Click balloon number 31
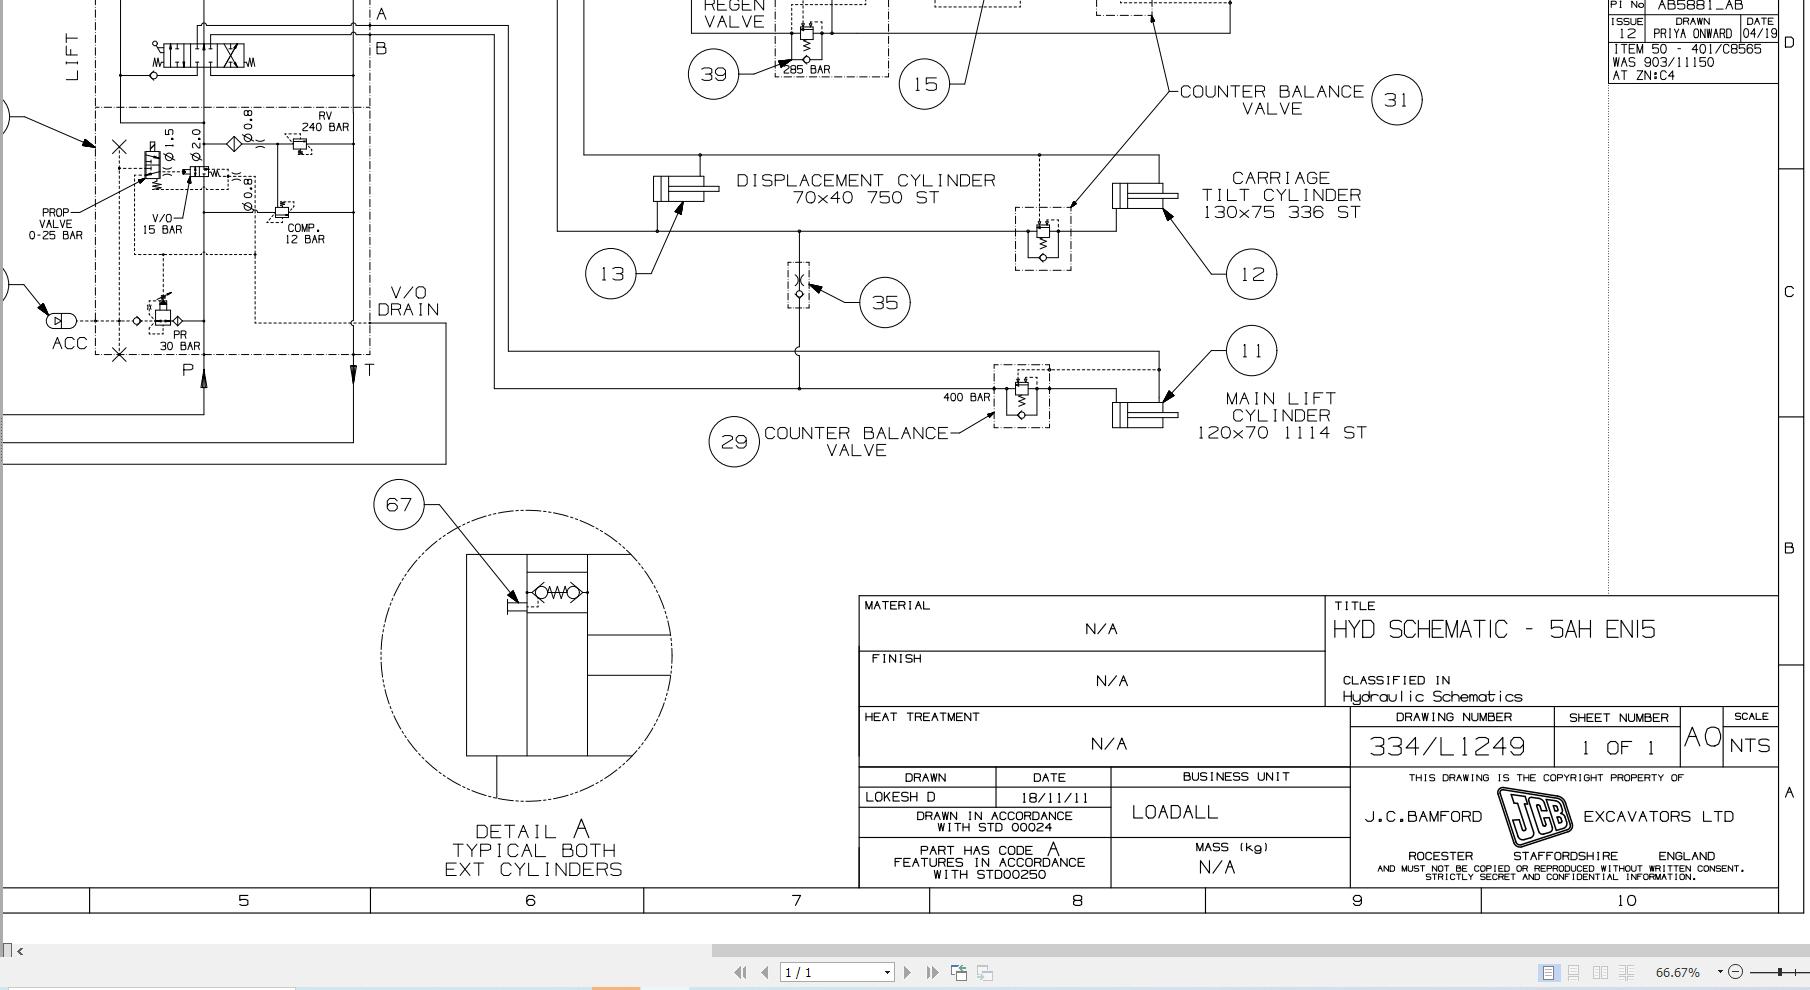This screenshot has width=1810, height=990. tap(1396, 100)
